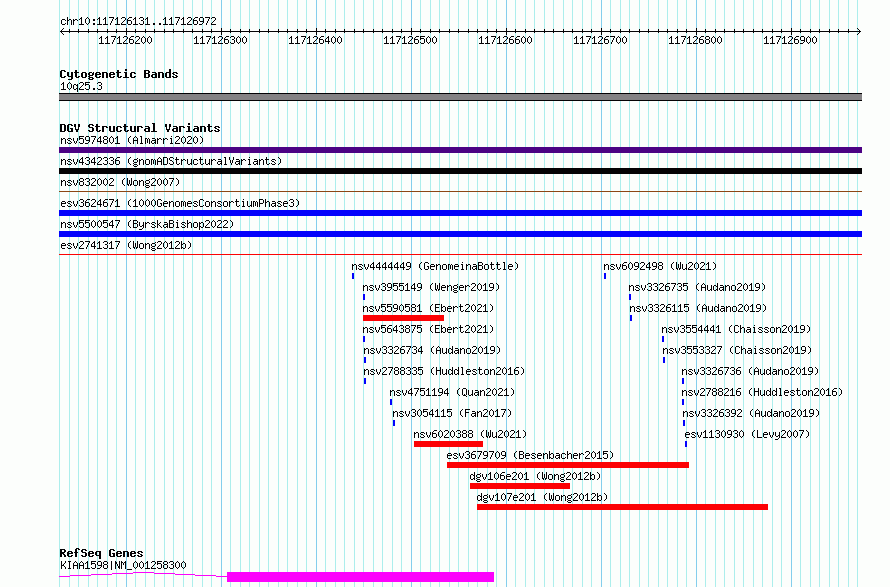Open the nsv6092498 (Wu2021) label
890x587 pixels.
(x=660, y=266)
